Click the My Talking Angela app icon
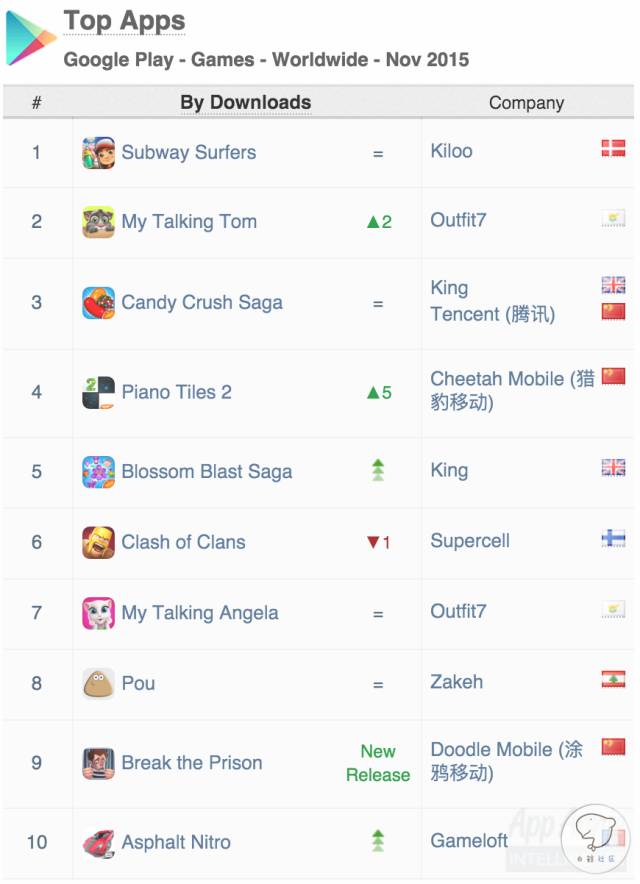The height and width of the screenshot is (884, 640). [x=98, y=613]
